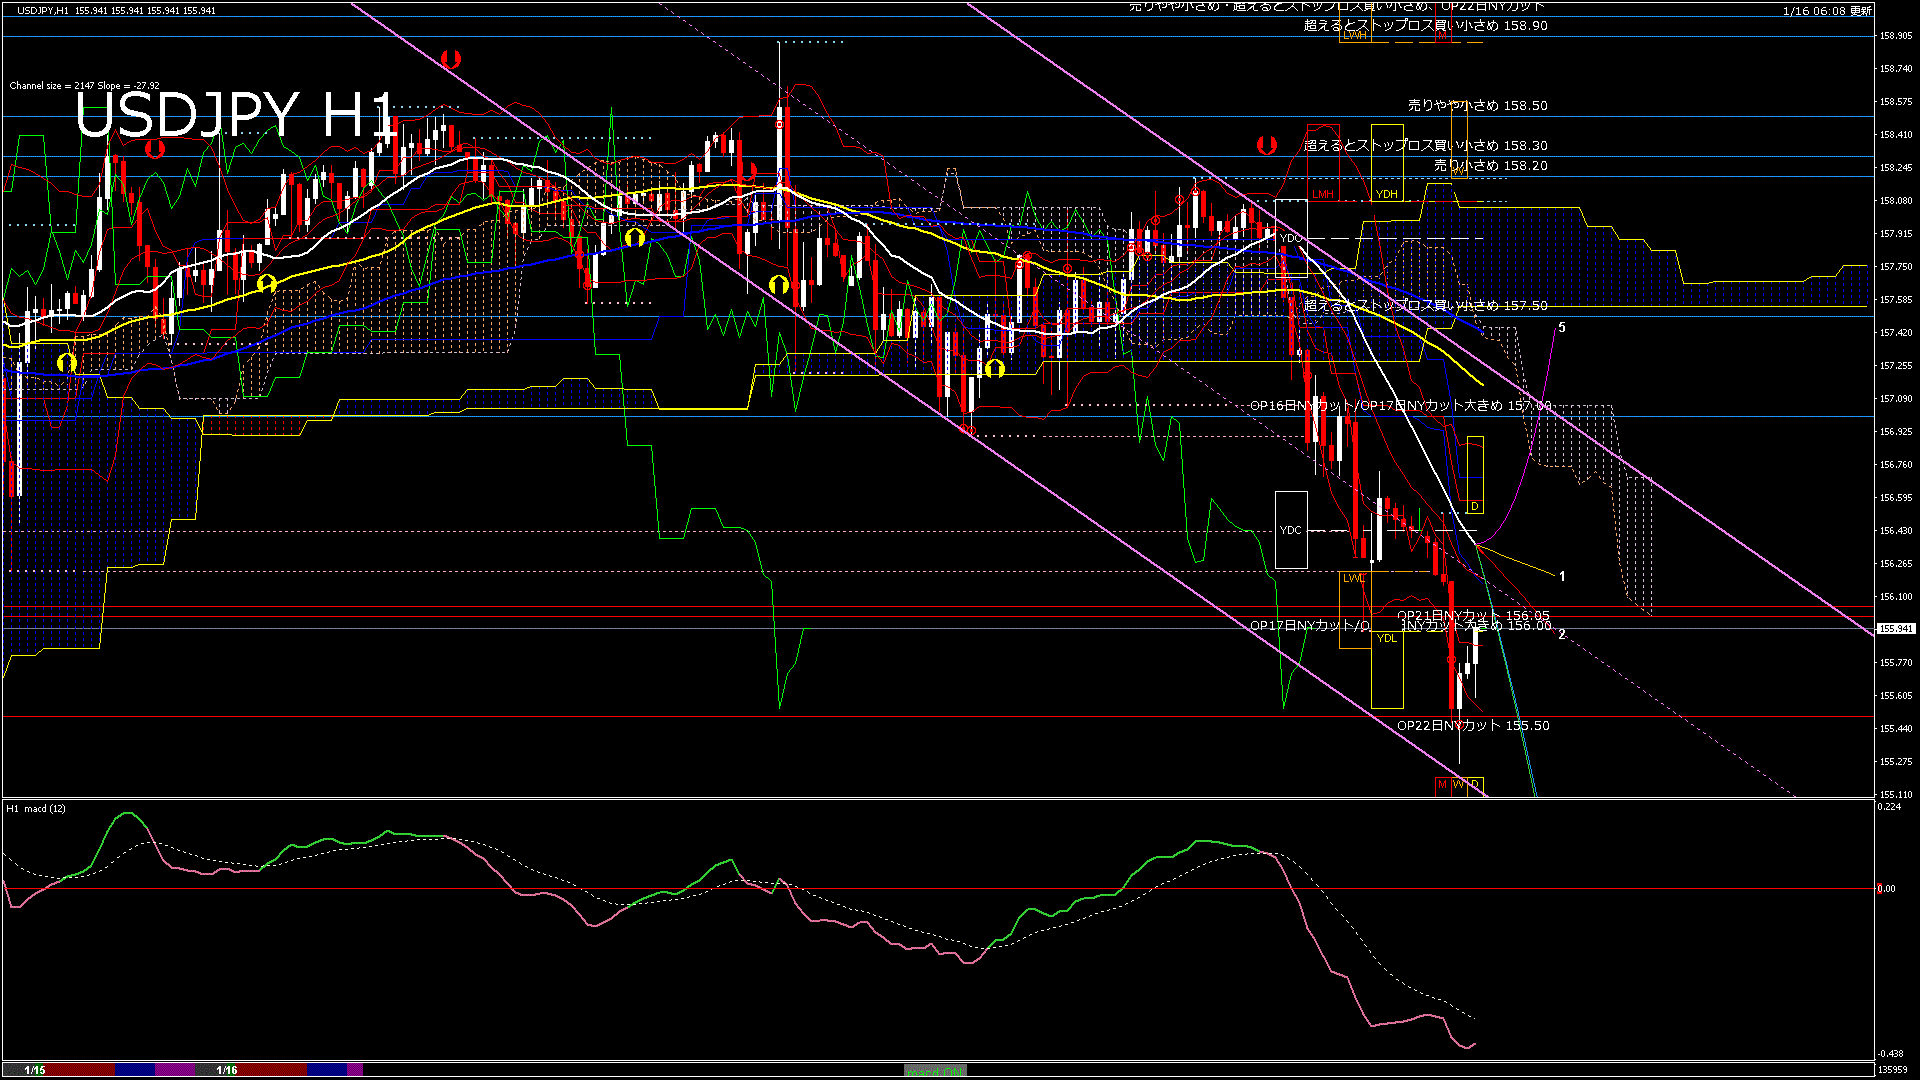Click red down arrow beside 158.30 label

pyautogui.click(x=1266, y=145)
